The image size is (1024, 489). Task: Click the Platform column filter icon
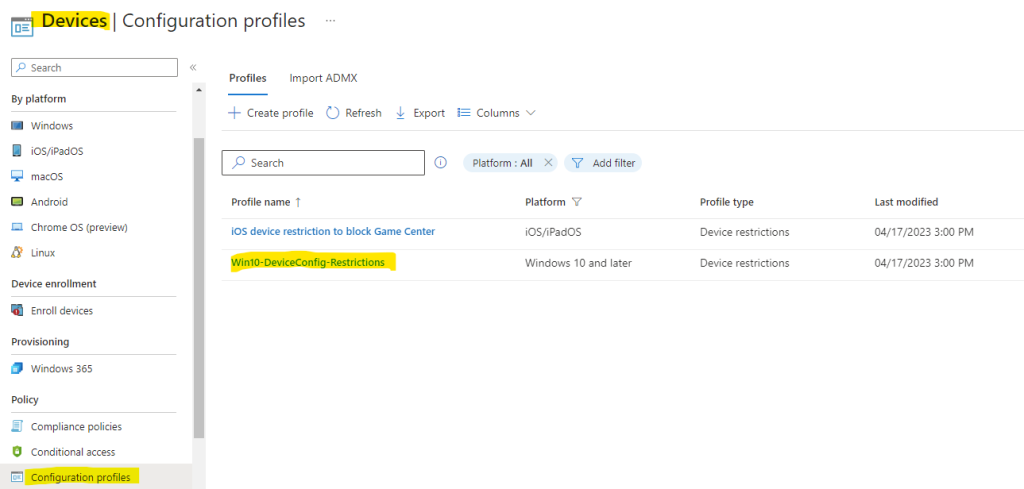[x=577, y=202]
